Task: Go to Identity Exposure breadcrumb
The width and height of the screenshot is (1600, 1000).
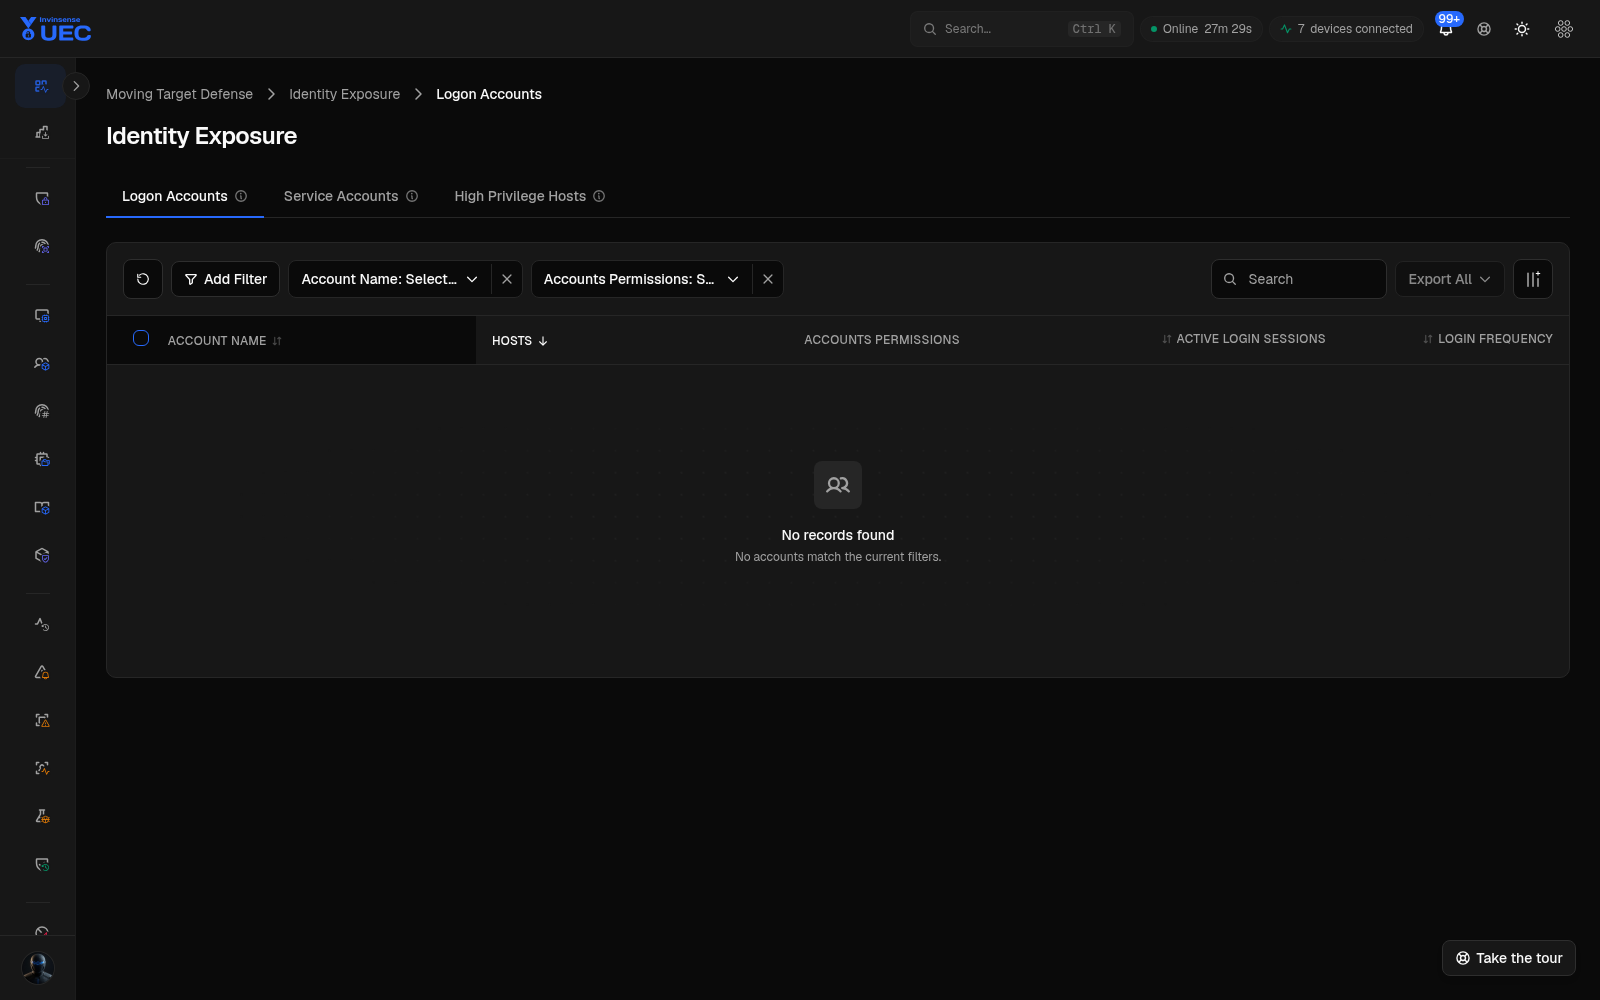Action: (x=345, y=94)
